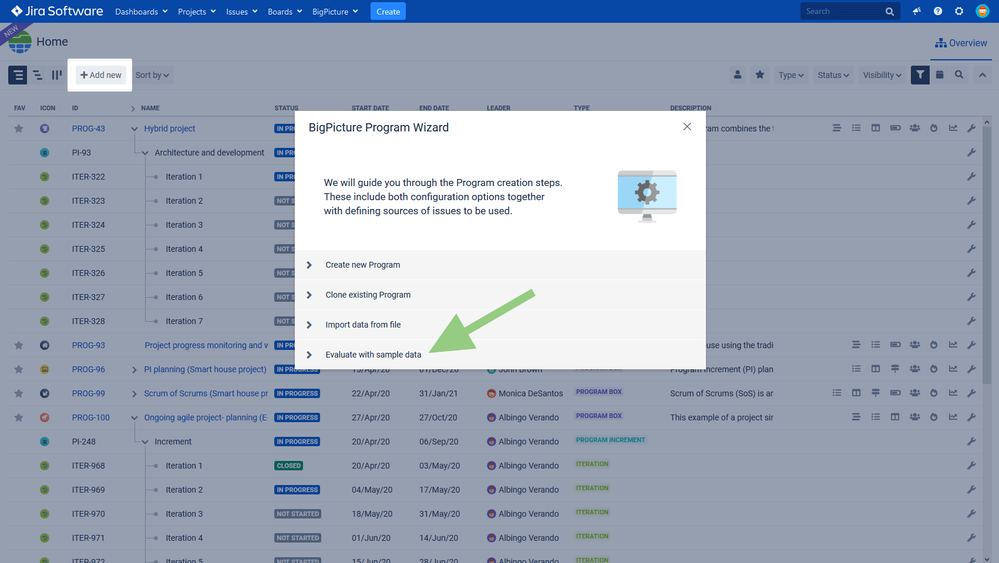Expand Clone existing Program option
This screenshot has height=563, width=999.
tap(500, 295)
